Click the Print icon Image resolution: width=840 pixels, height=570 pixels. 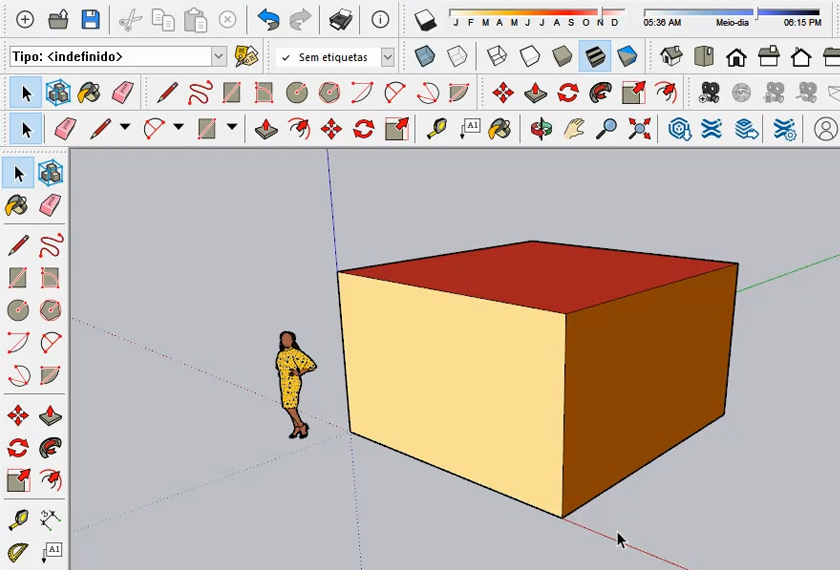point(341,19)
